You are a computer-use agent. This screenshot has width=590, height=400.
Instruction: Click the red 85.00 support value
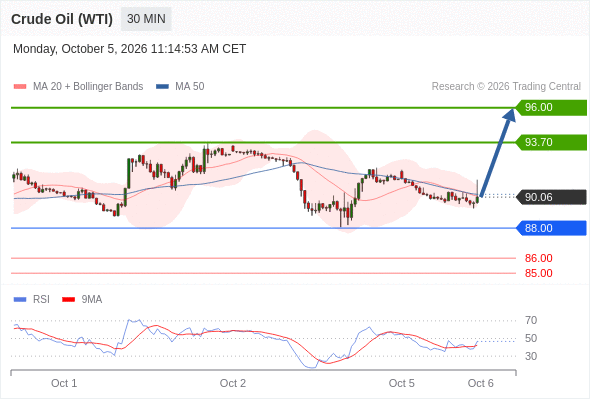pos(538,273)
